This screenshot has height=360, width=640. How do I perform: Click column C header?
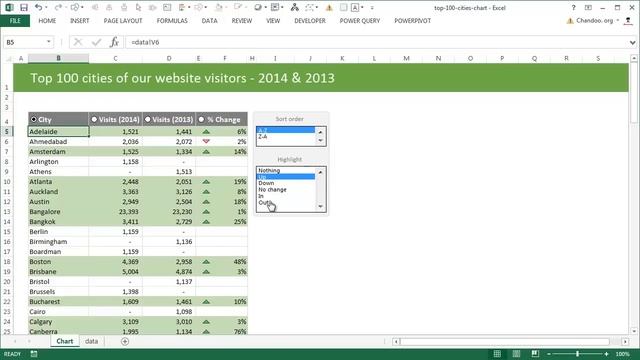(115, 59)
